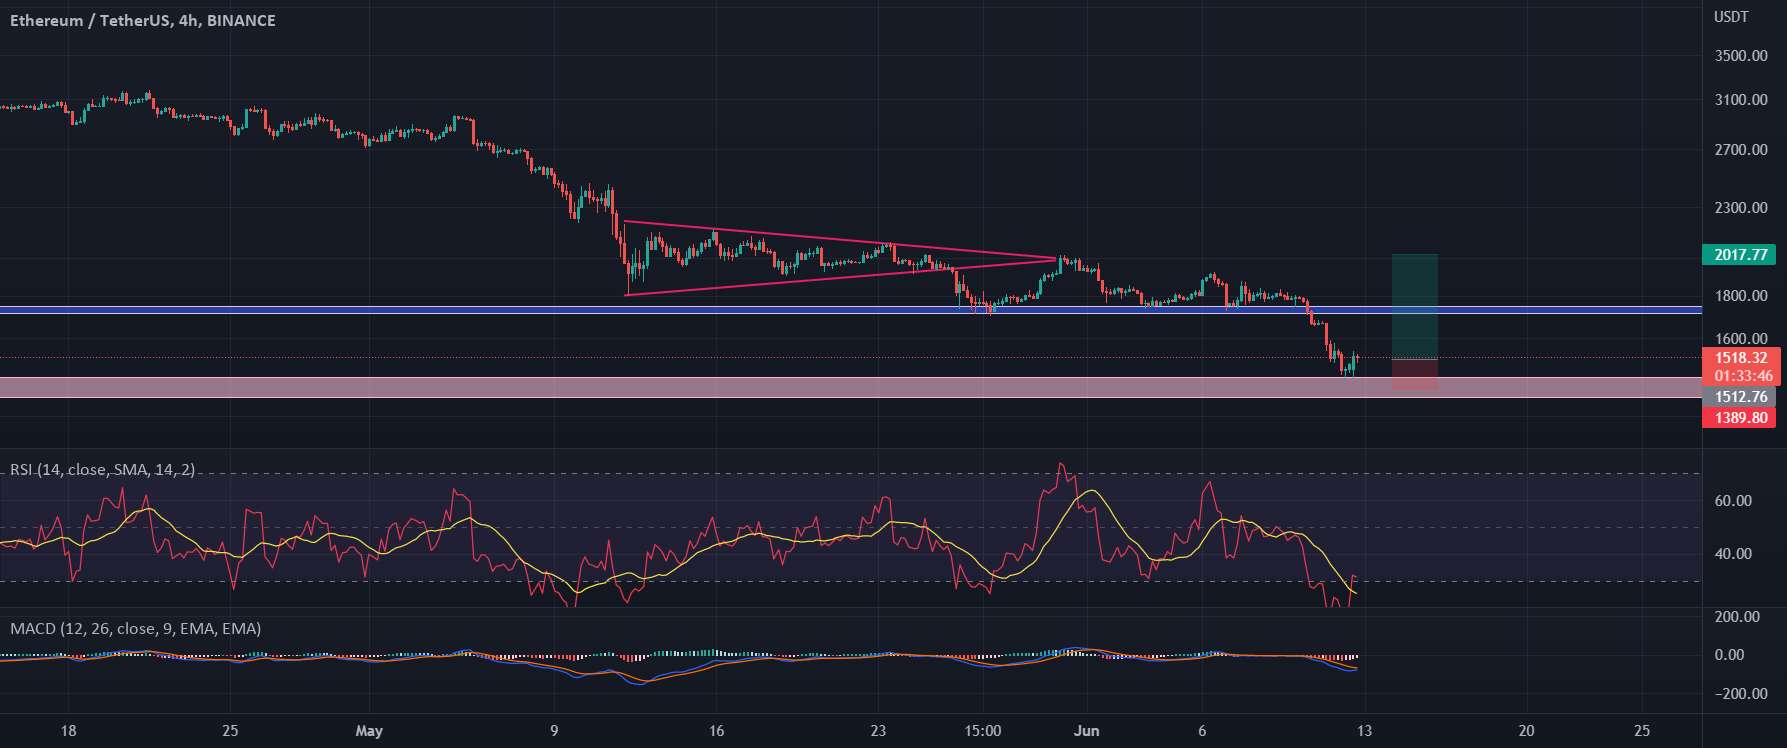Click the 13 date label on time axis
The width and height of the screenshot is (1787, 748).
point(1364,731)
